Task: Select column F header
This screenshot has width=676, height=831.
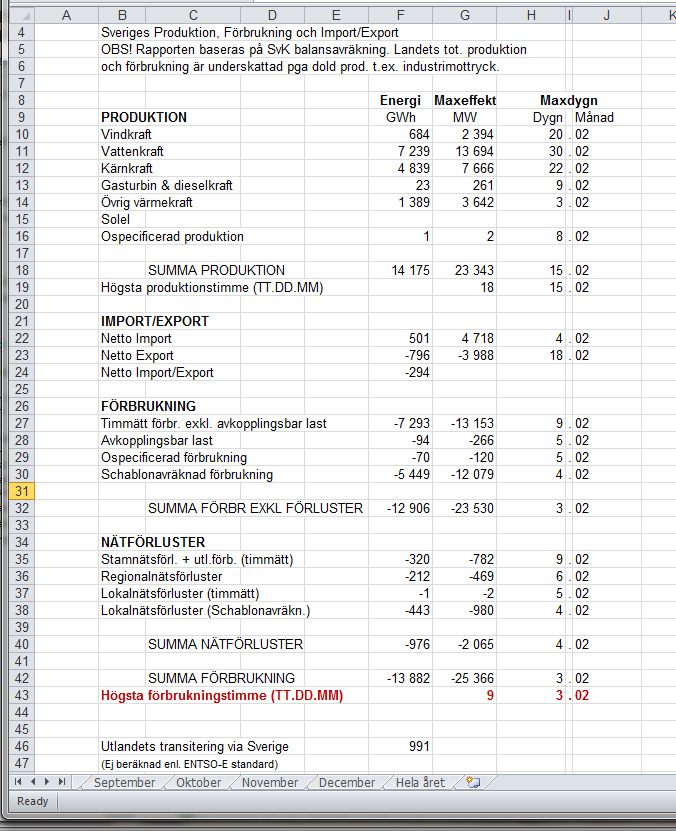Action: [400, 14]
